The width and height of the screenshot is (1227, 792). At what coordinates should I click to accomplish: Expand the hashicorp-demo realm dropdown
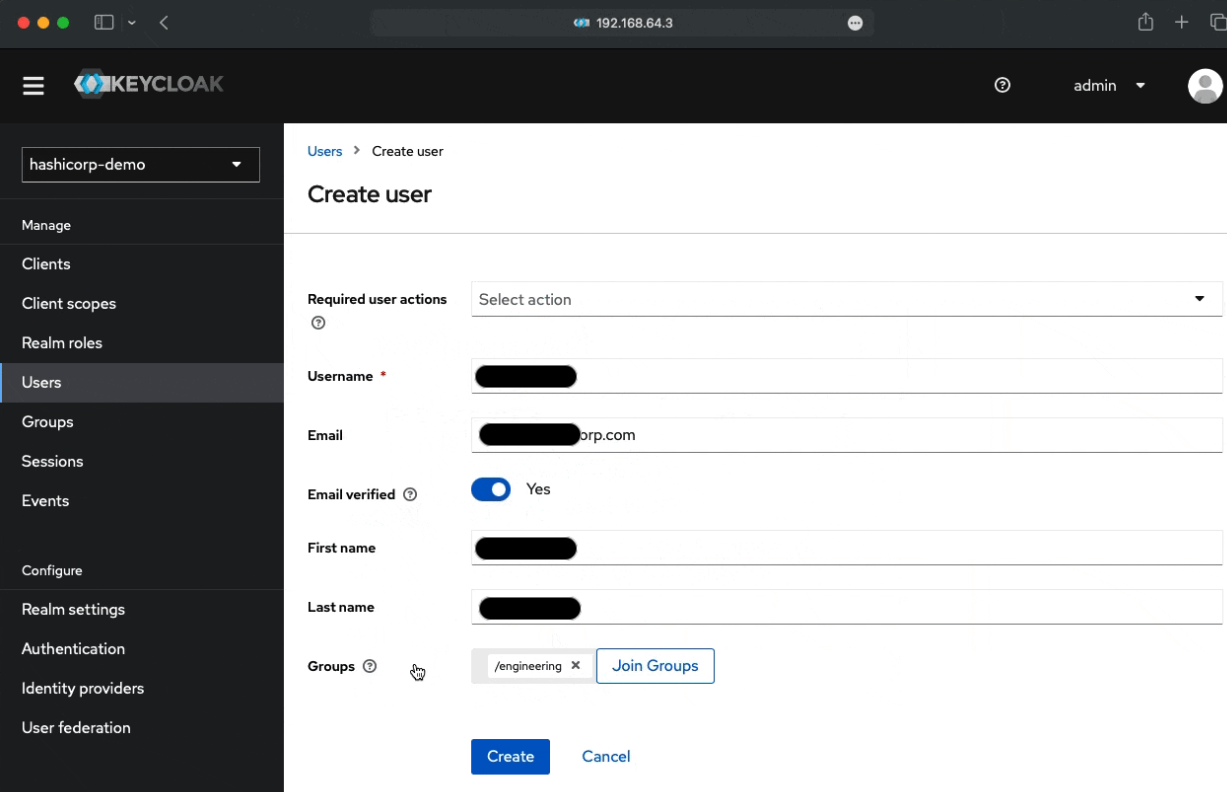point(140,165)
